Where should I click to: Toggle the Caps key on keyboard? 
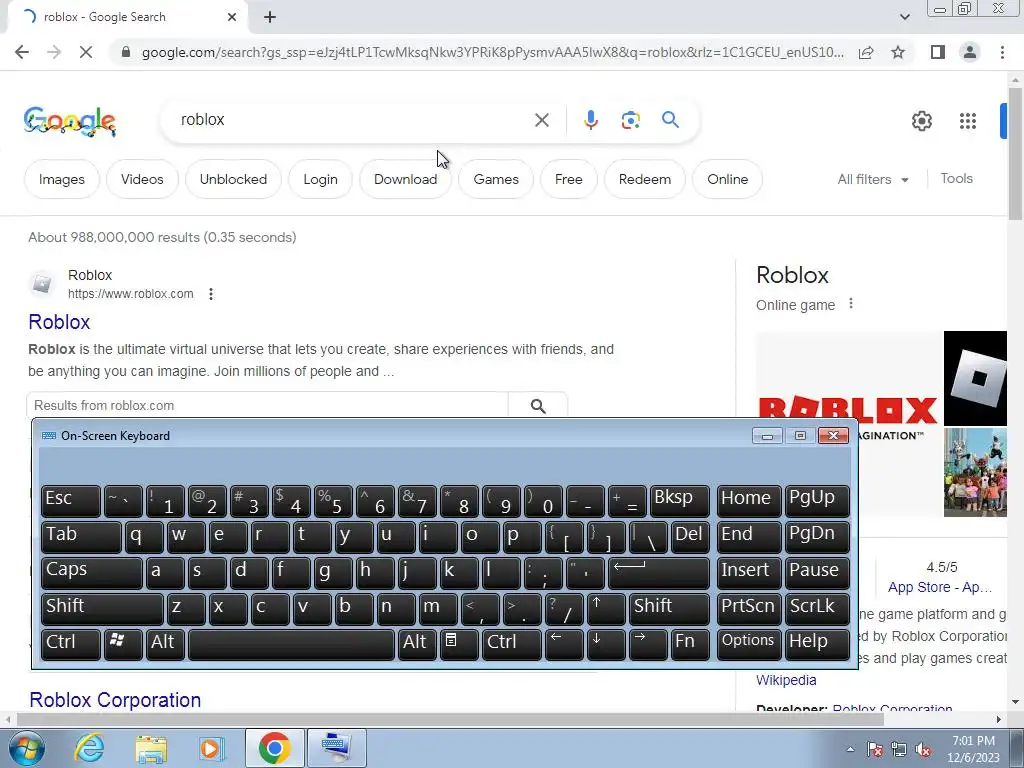point(91,571)
